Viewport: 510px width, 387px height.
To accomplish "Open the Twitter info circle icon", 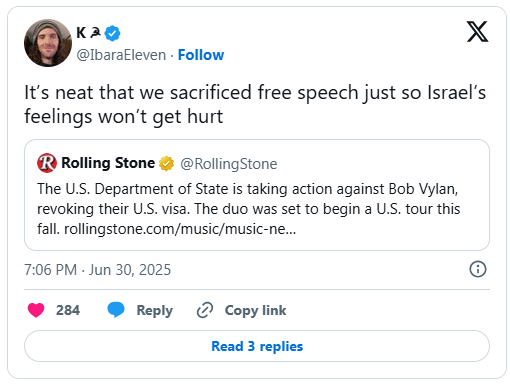I will pos(478,269).
